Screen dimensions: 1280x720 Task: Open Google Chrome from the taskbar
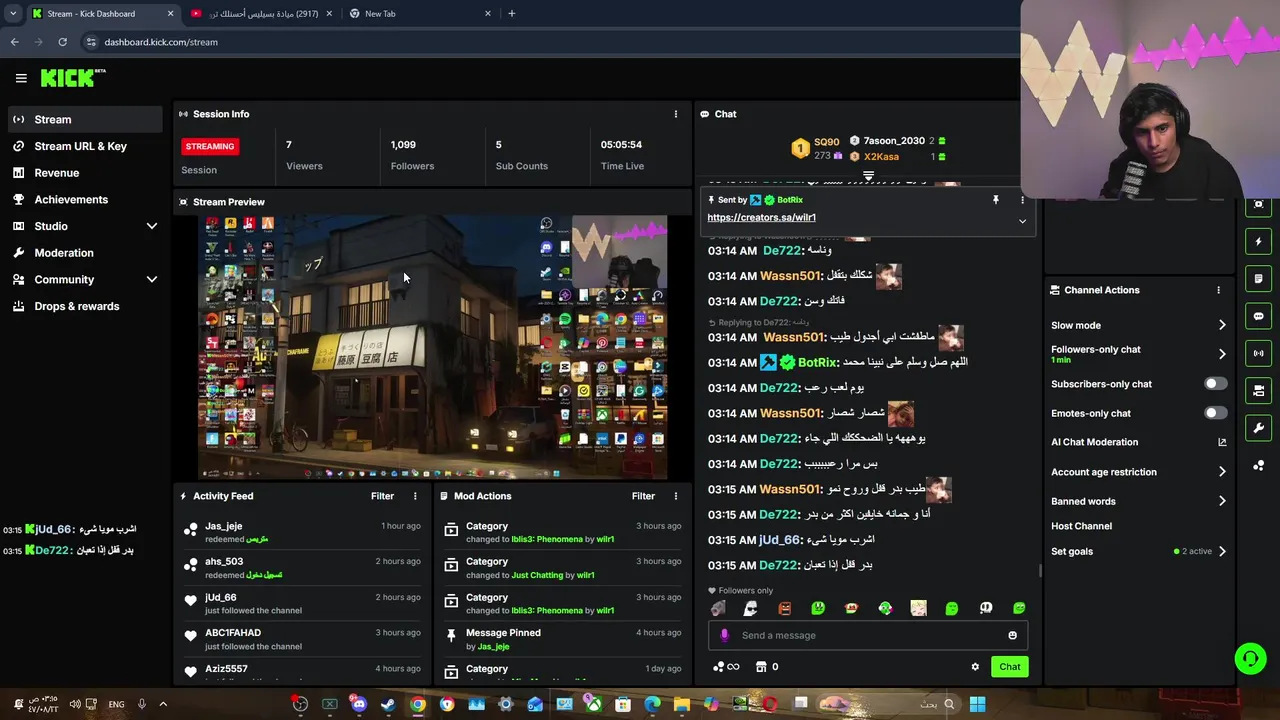click(x=417, y=704)
